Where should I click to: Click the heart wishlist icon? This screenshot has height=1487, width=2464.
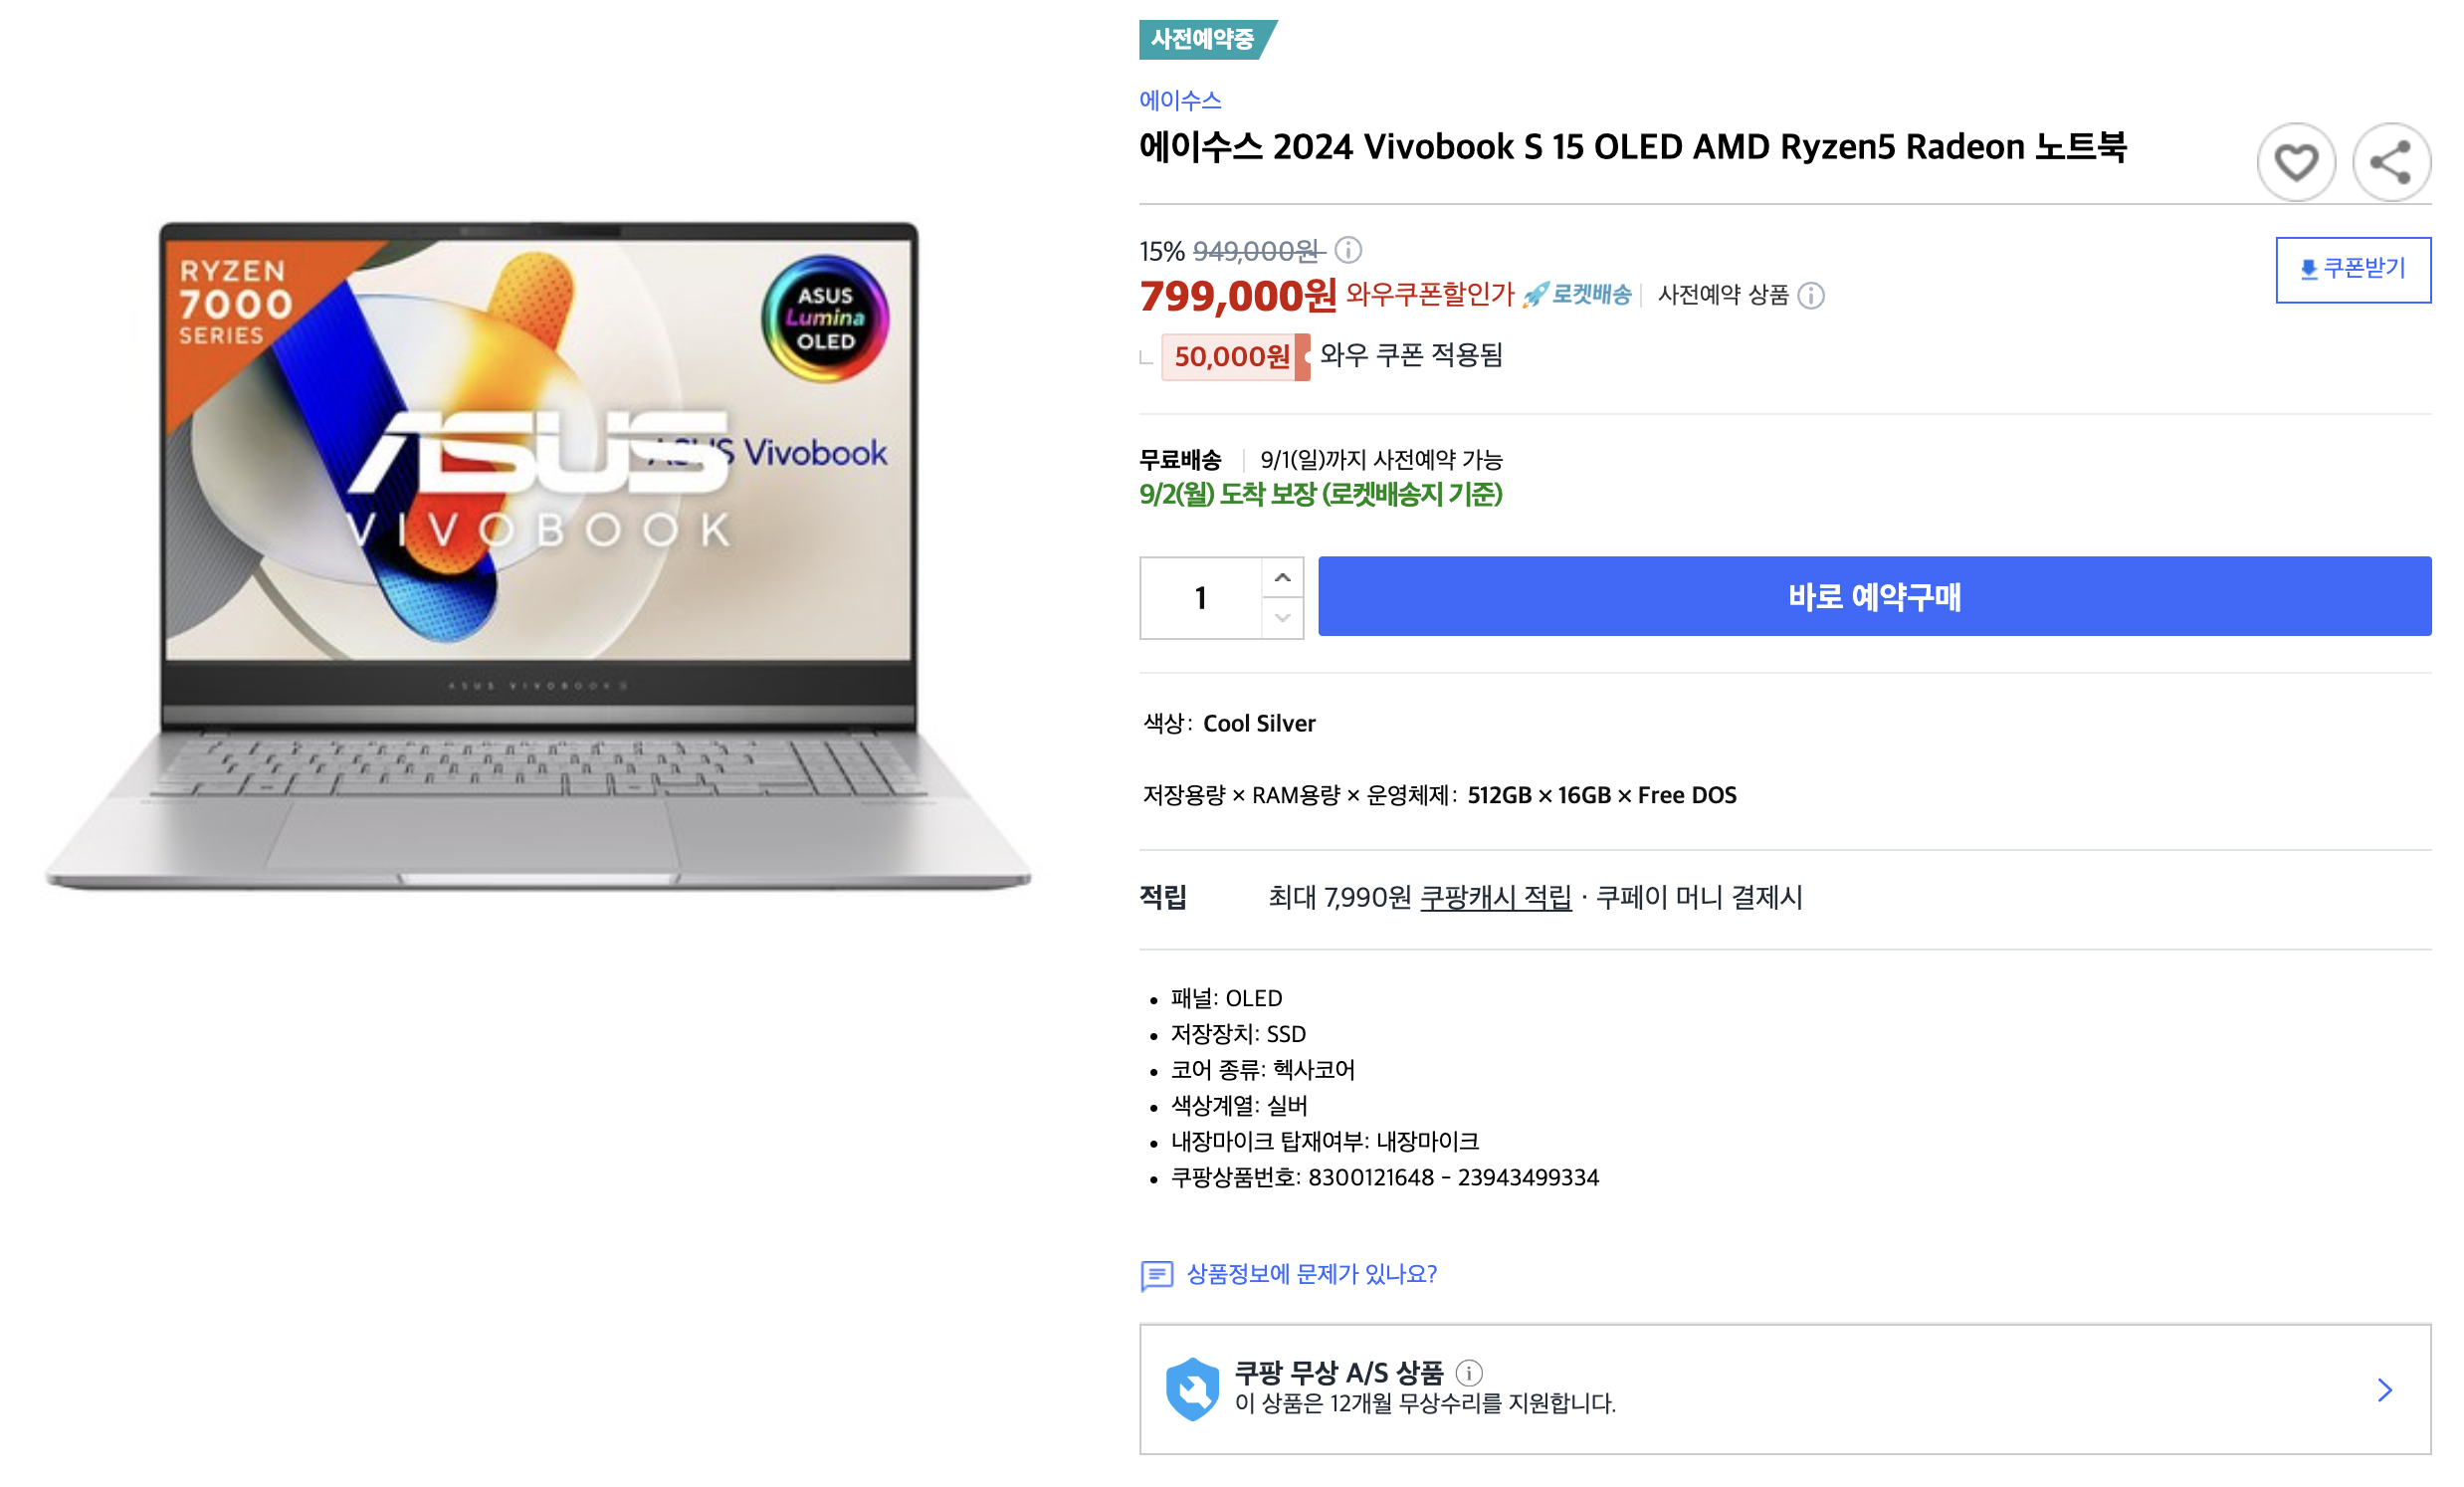2296,162
